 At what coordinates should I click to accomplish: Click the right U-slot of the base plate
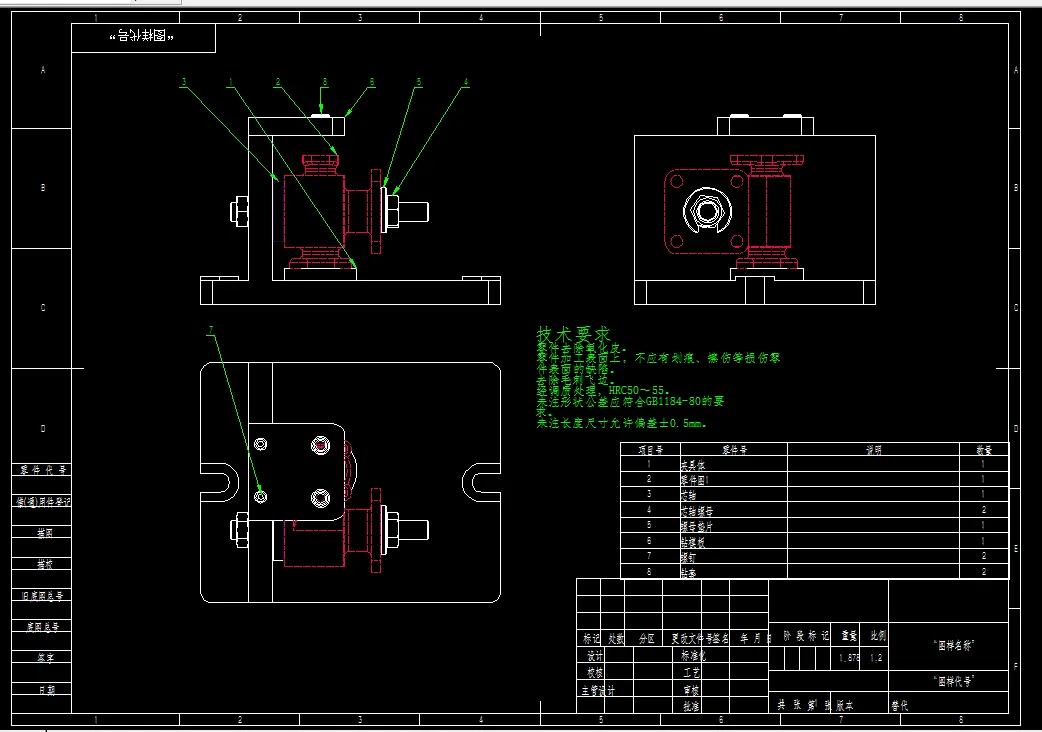click(481, 482)
